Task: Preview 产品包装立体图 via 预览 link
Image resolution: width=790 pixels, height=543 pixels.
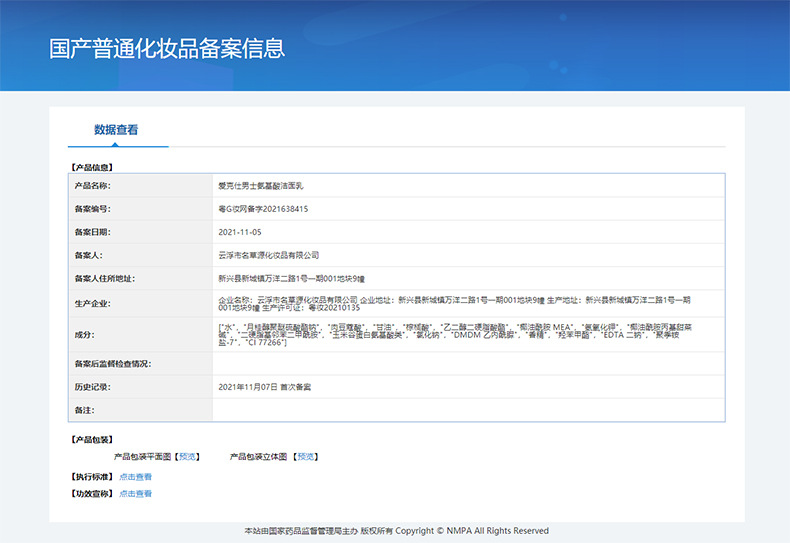Action: pyautogui.click(x=305, y=456)
